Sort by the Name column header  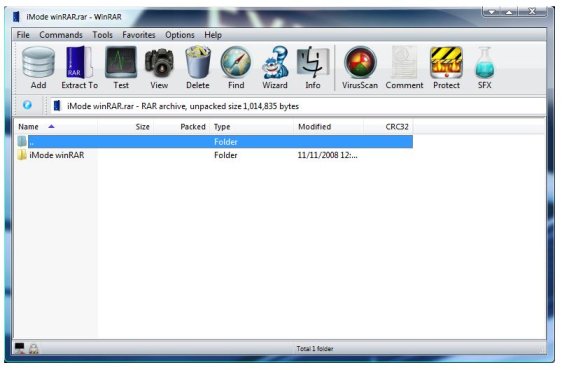click(56, 127)
